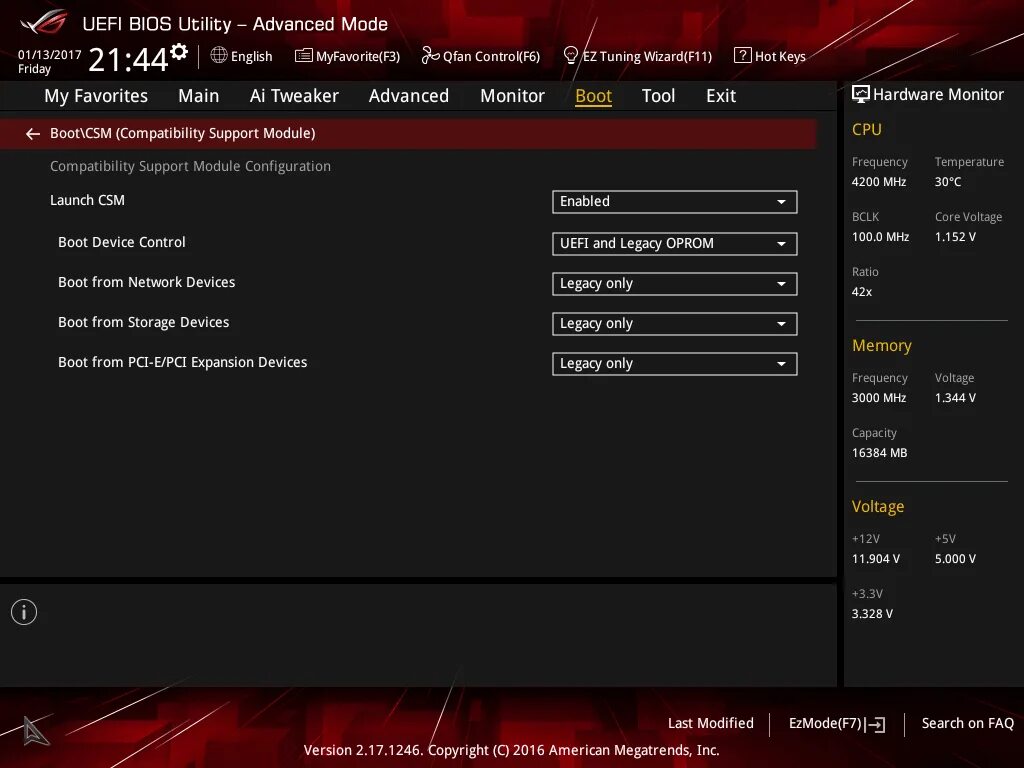Select Boot from Network Devices label
Viewport: 1024px width, 768px height.
(146, 282)
